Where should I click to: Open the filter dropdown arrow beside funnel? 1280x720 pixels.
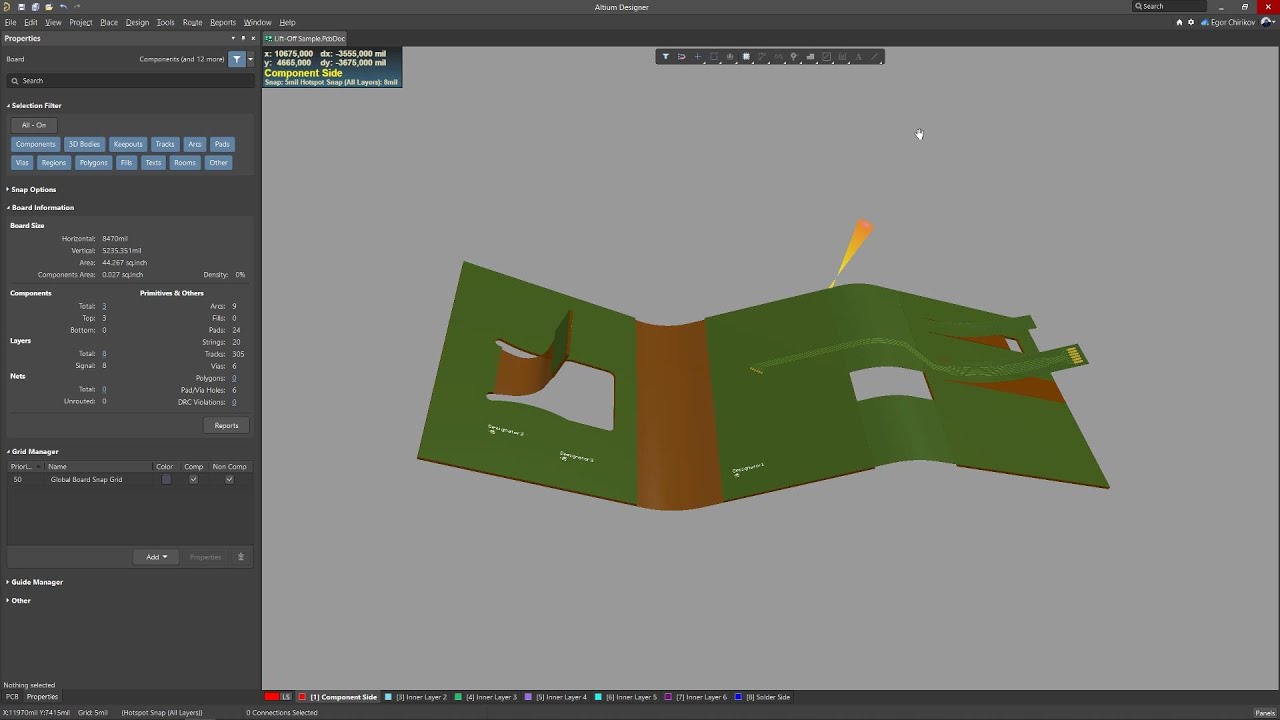[250, 59]
